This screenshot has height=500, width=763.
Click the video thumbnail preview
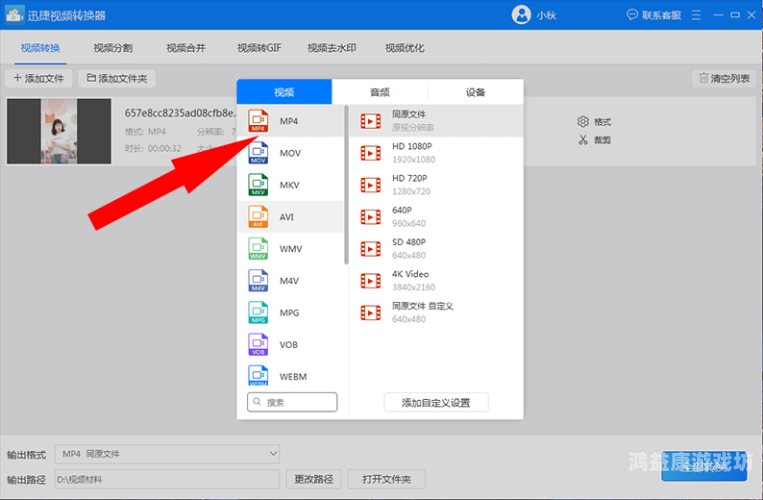tap(59, 131)
